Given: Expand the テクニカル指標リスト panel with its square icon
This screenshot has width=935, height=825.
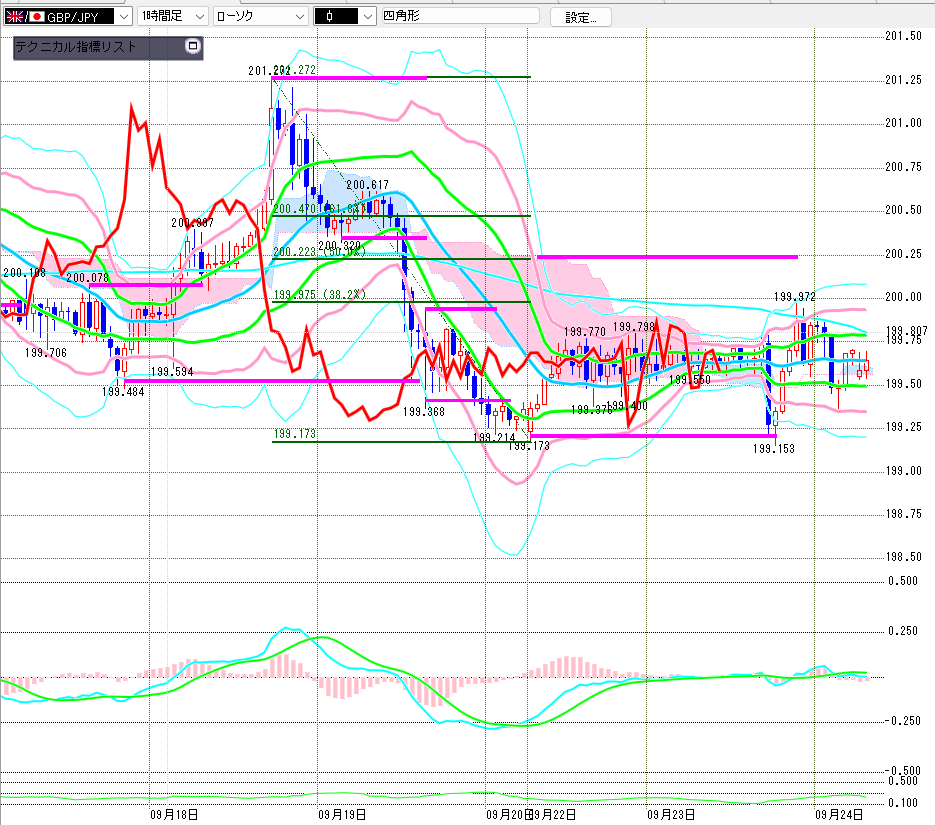Looking at the screenshot, I should coord(192,47).
